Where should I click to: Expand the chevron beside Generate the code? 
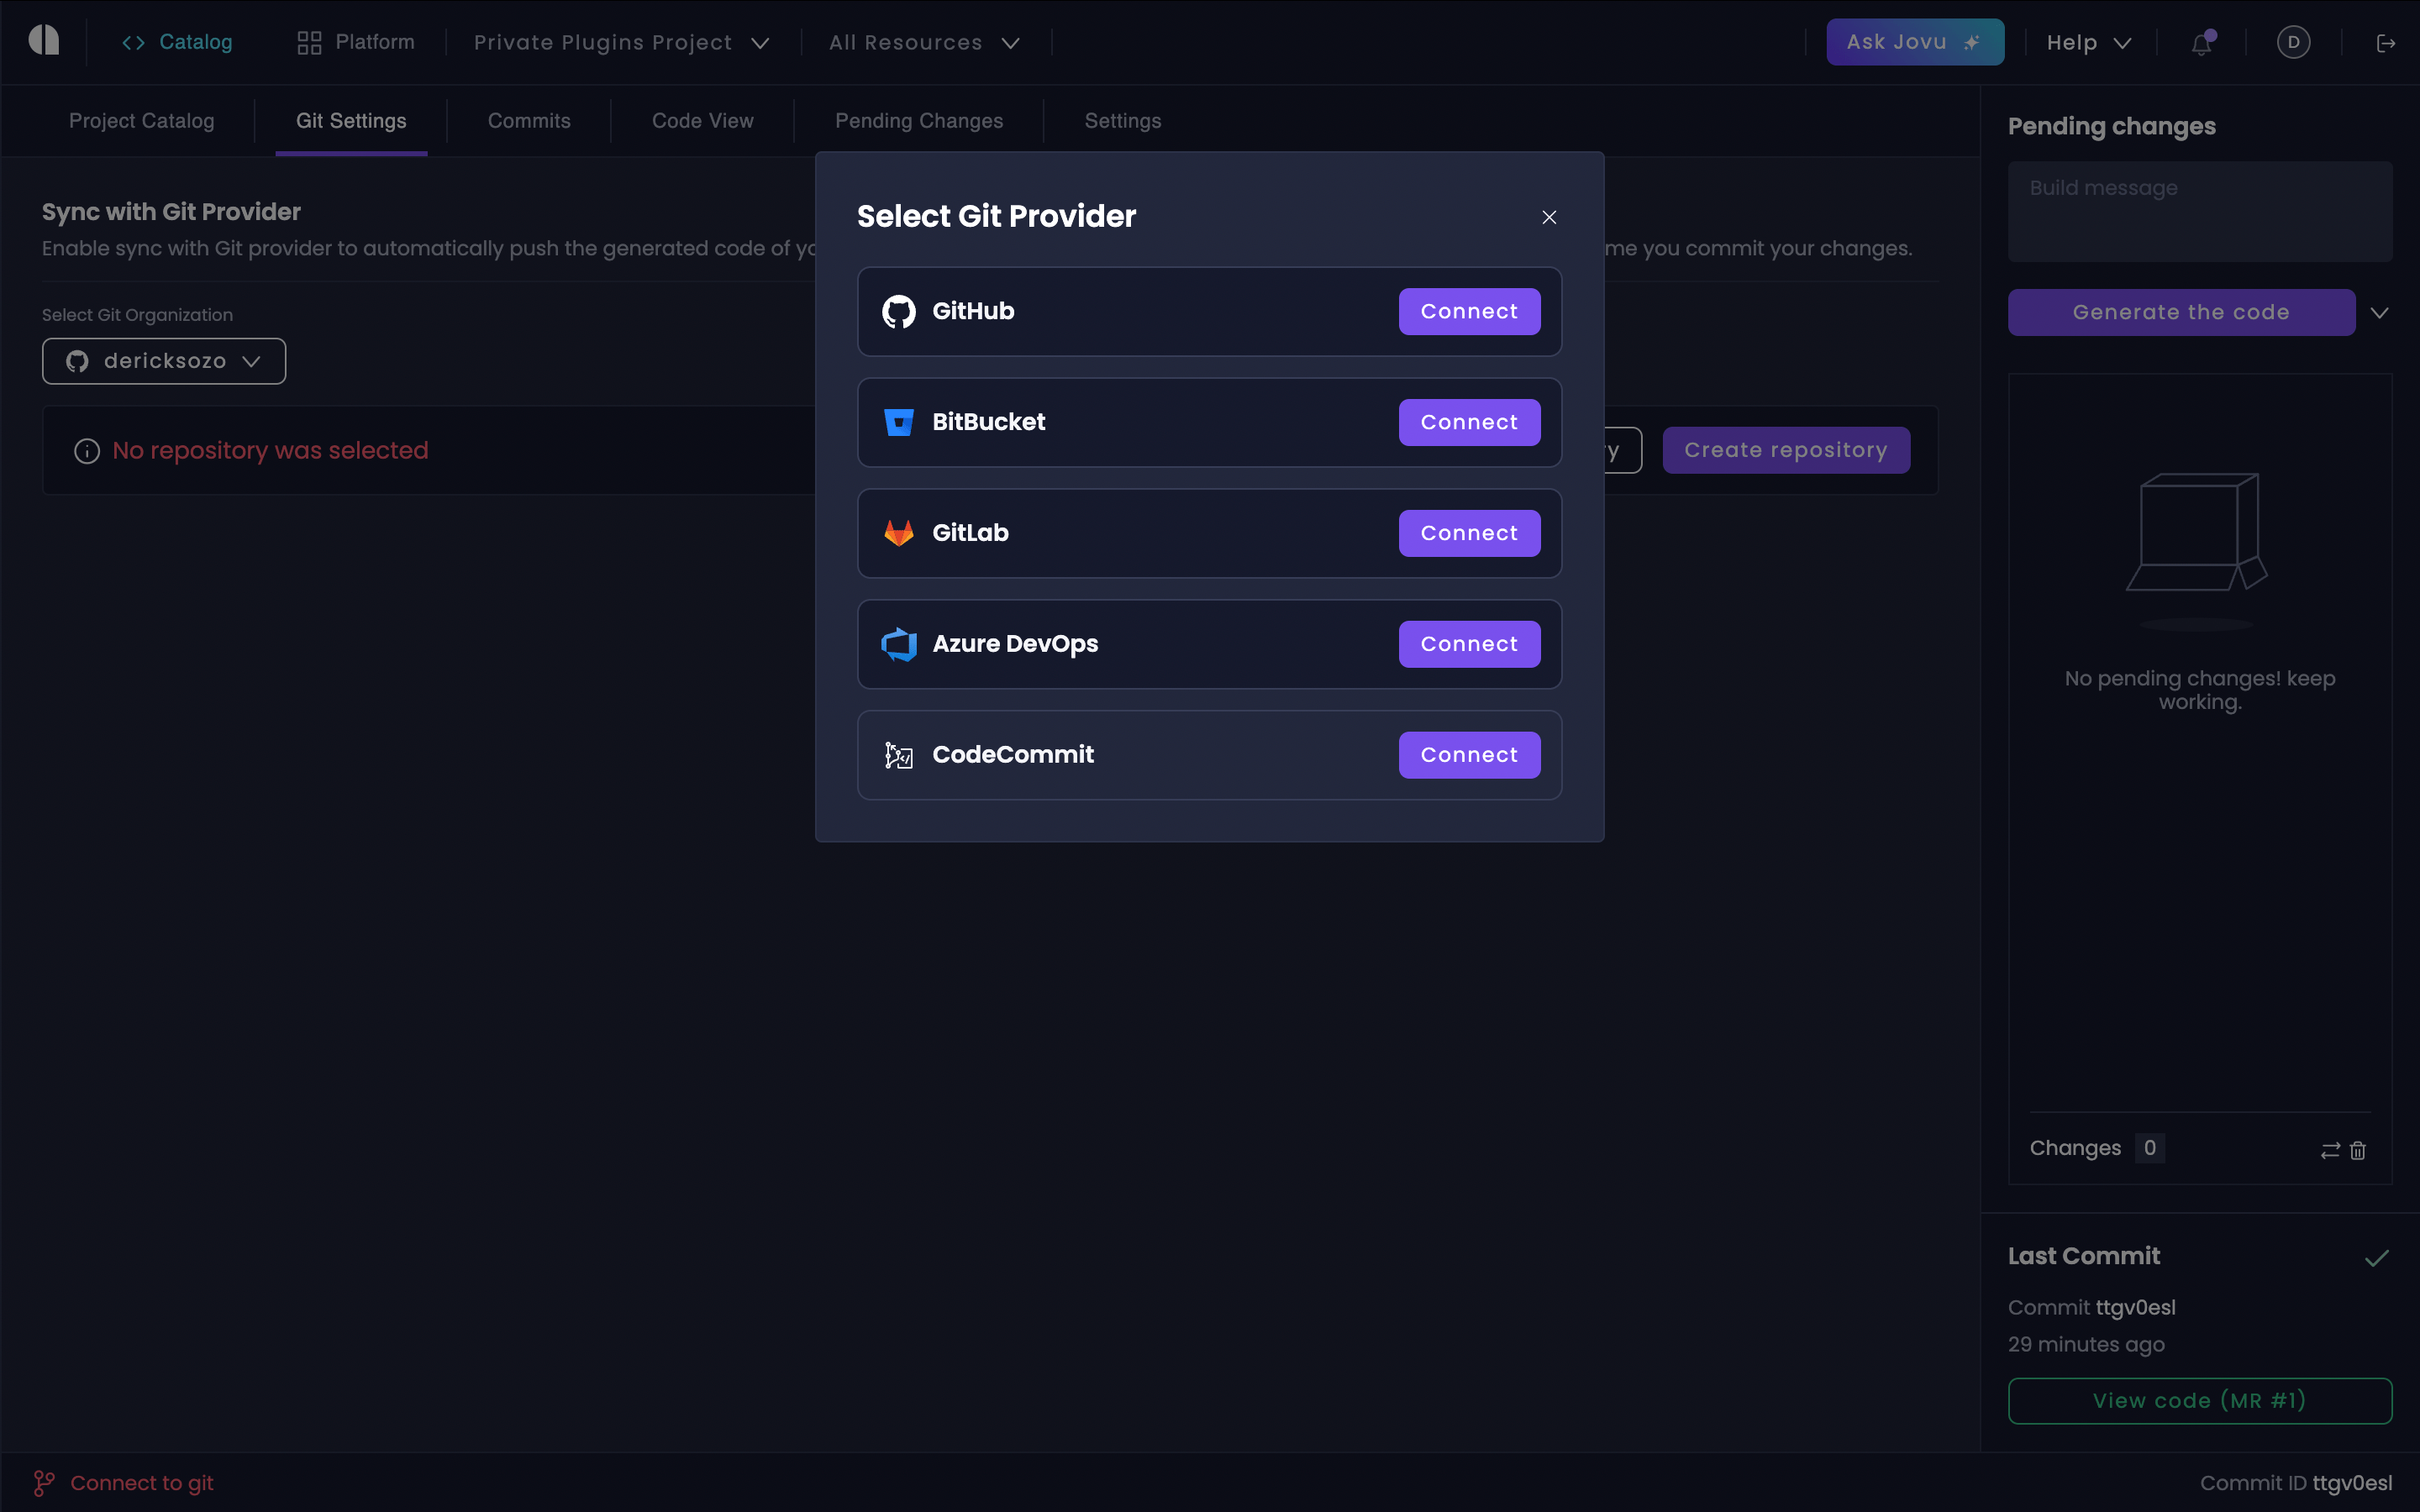coord(2379,313)
